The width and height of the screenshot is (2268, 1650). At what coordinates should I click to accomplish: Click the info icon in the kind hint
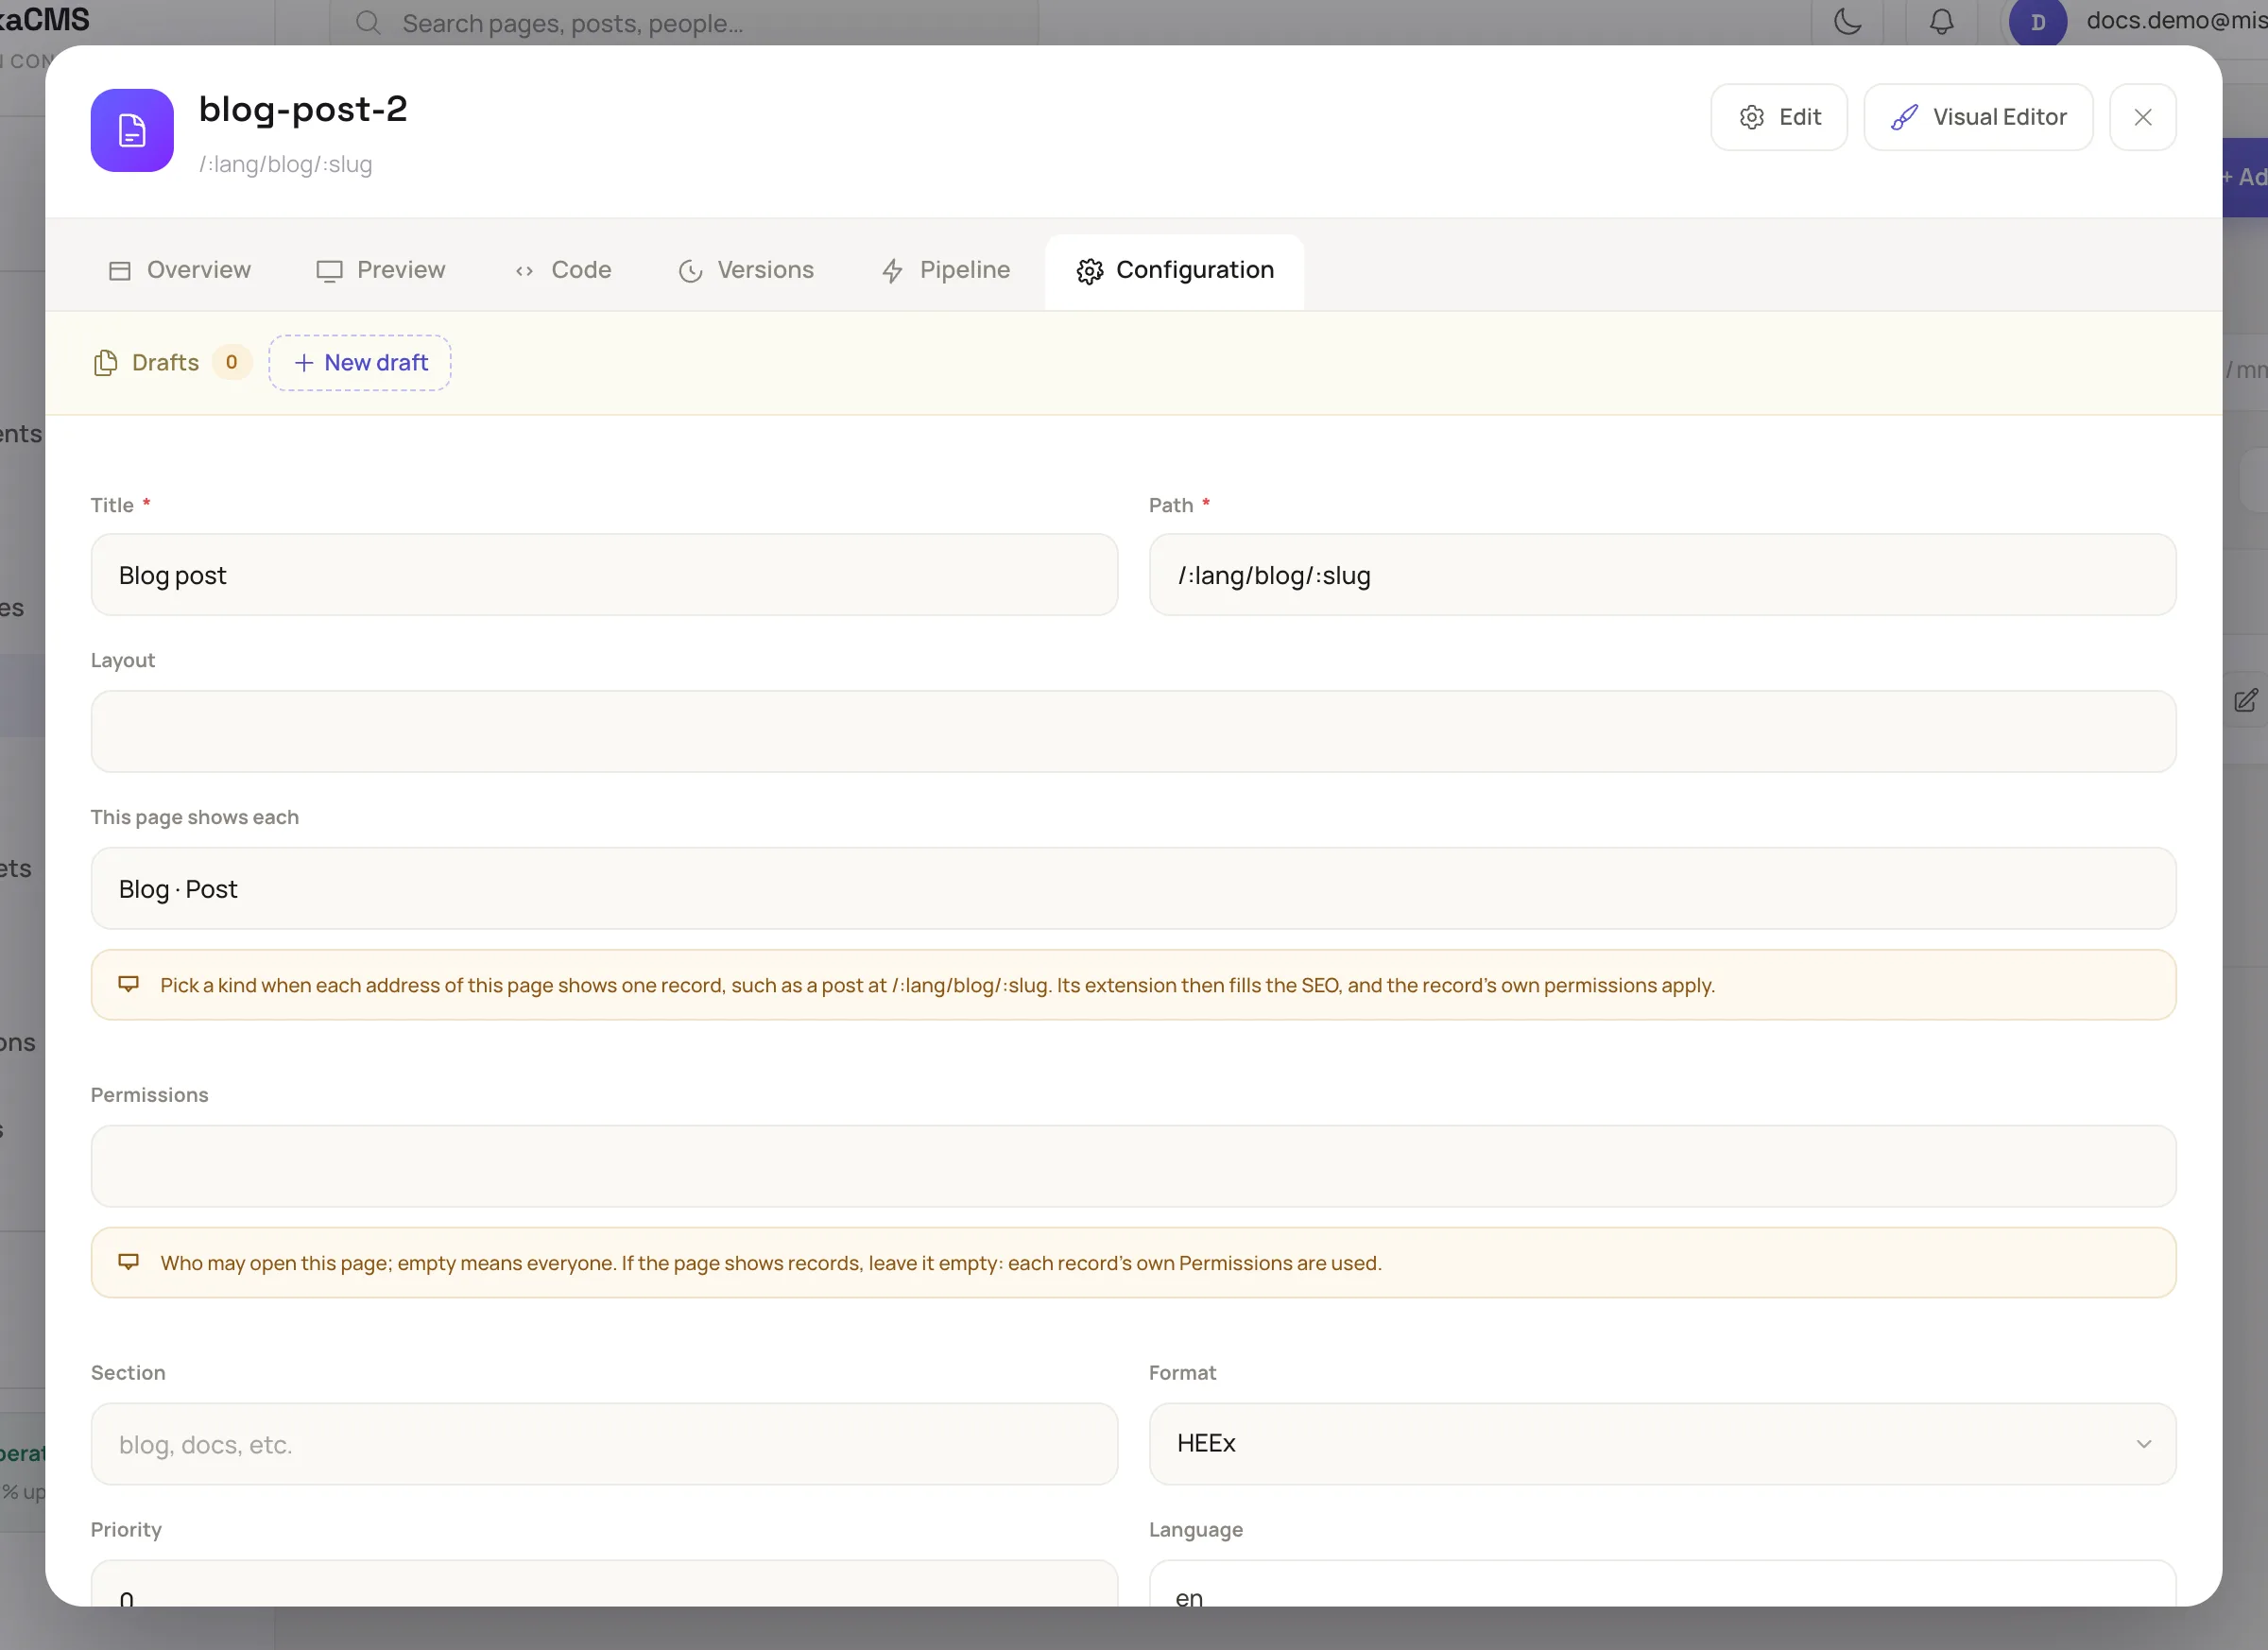point(128,984)
